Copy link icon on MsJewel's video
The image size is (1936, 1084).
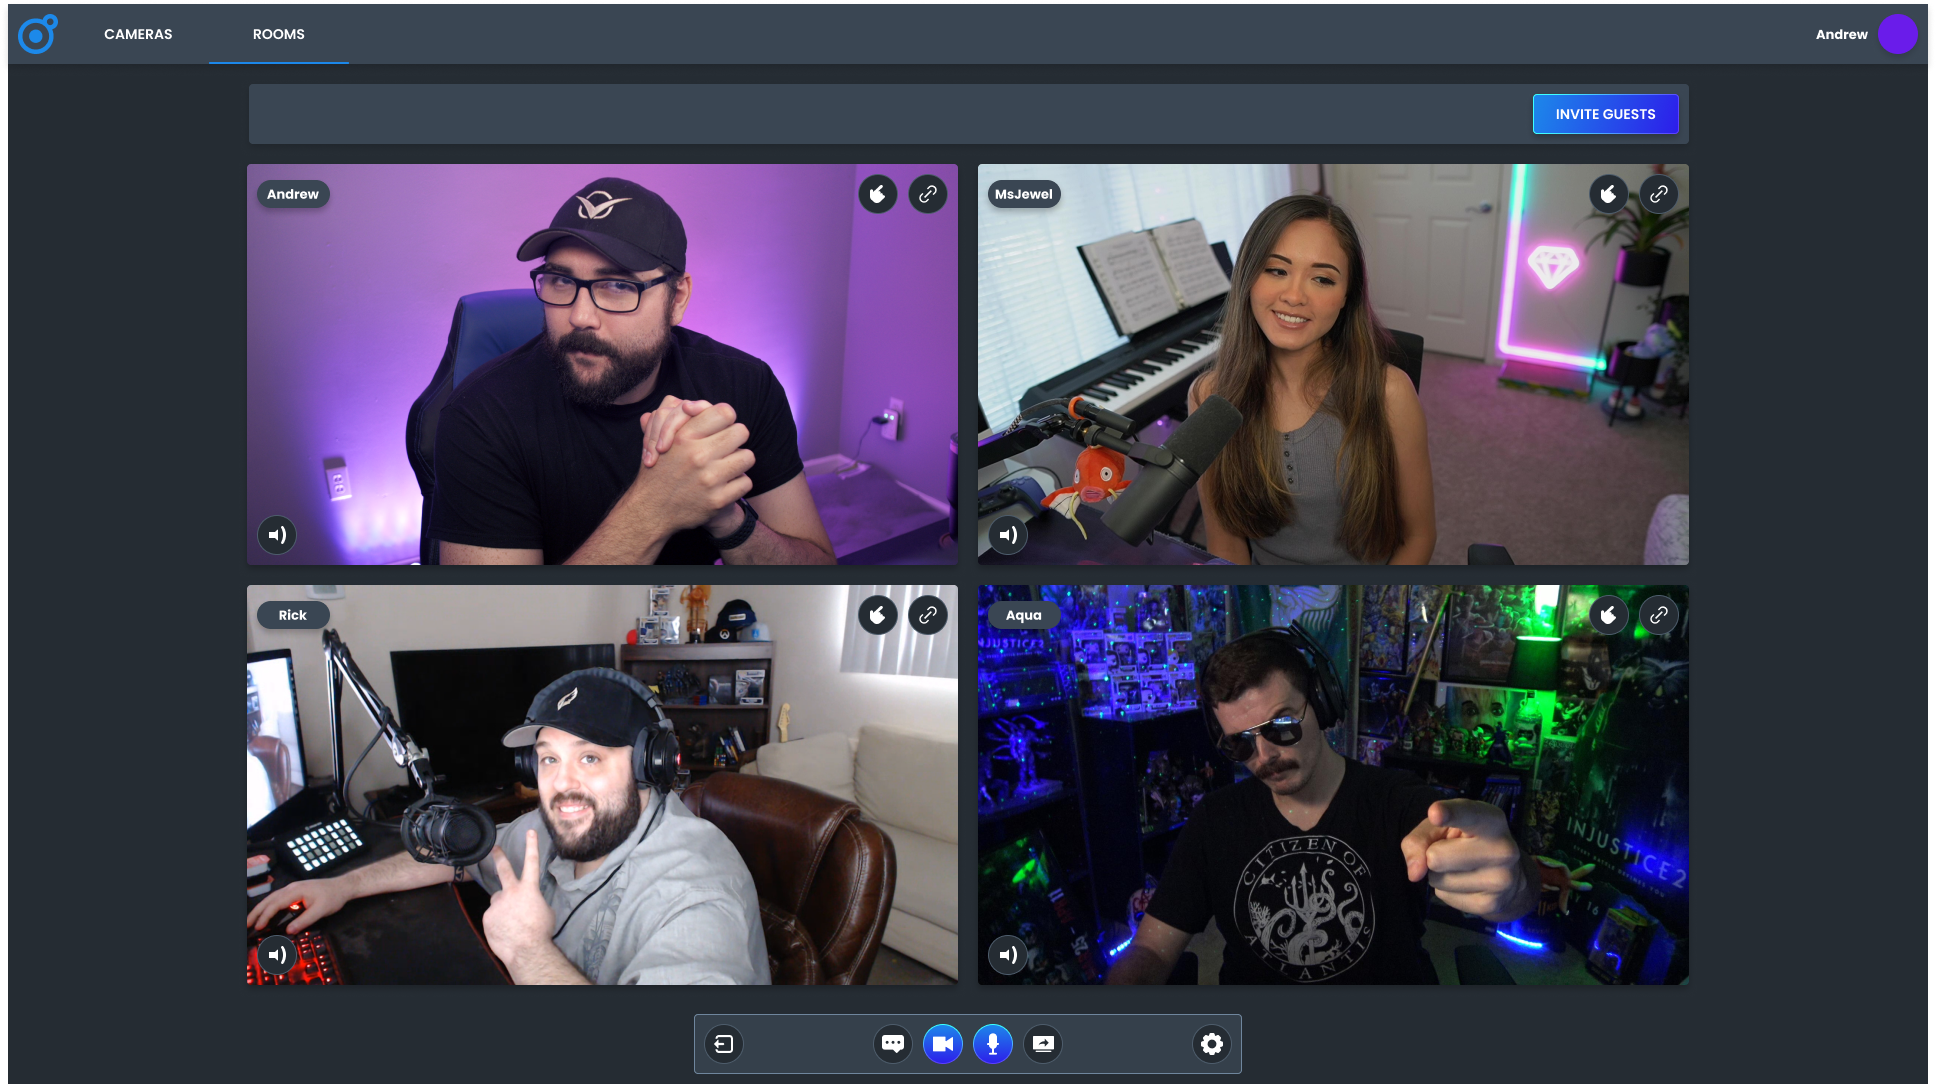point(1659,194)
